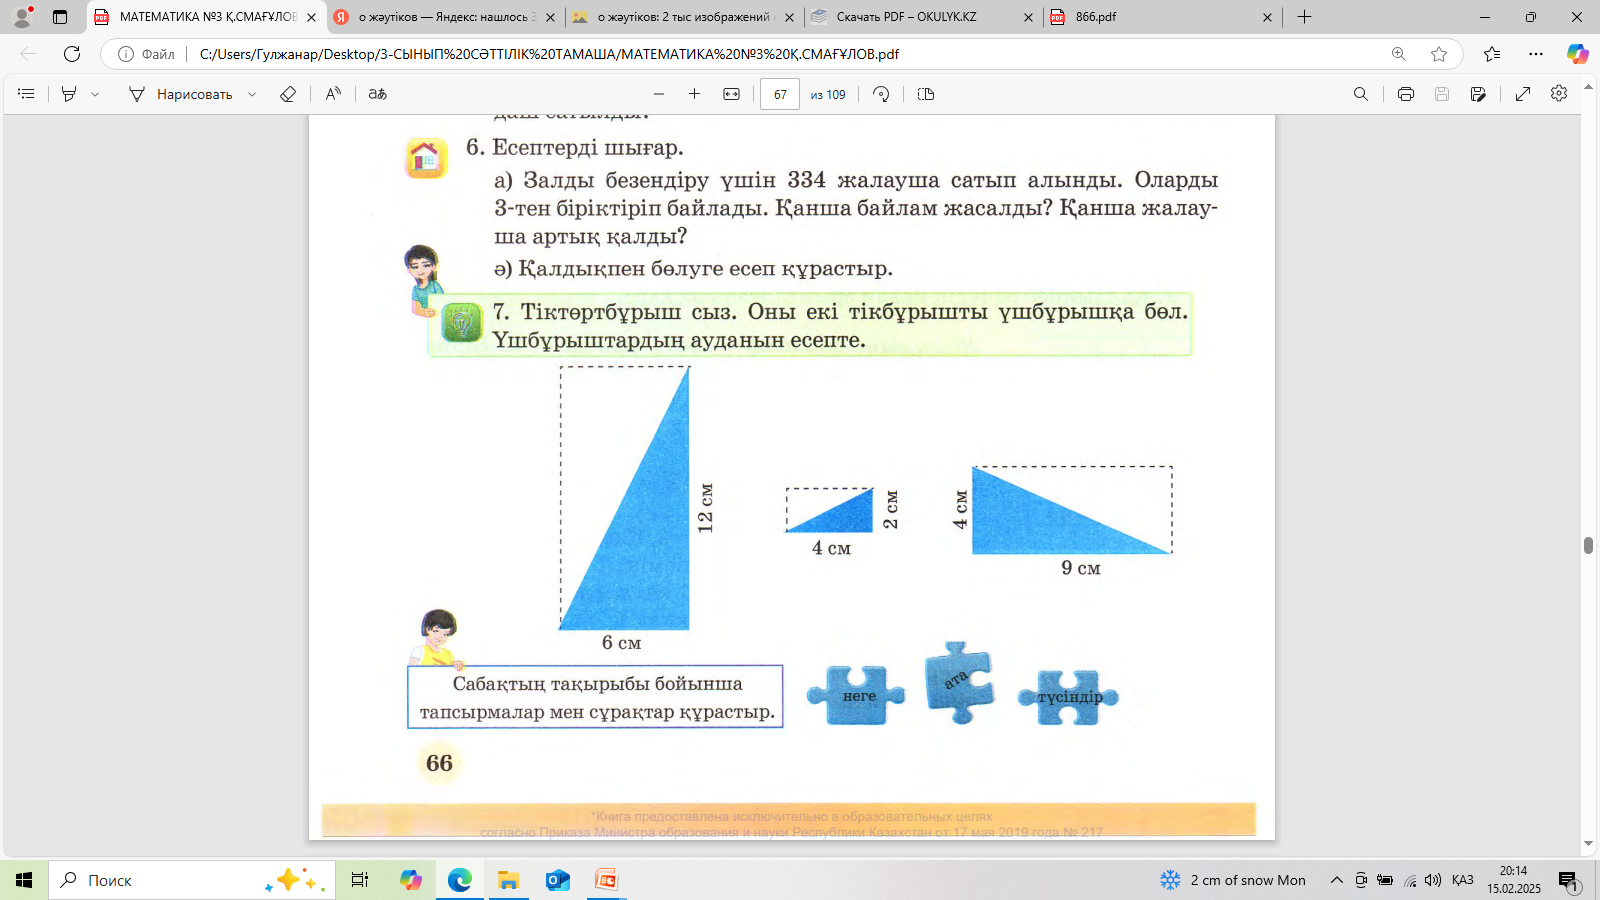This screenshot has height=900, width=1600.
Task: Open the browser zoom magnifier in address bar
Action: 1399,54
